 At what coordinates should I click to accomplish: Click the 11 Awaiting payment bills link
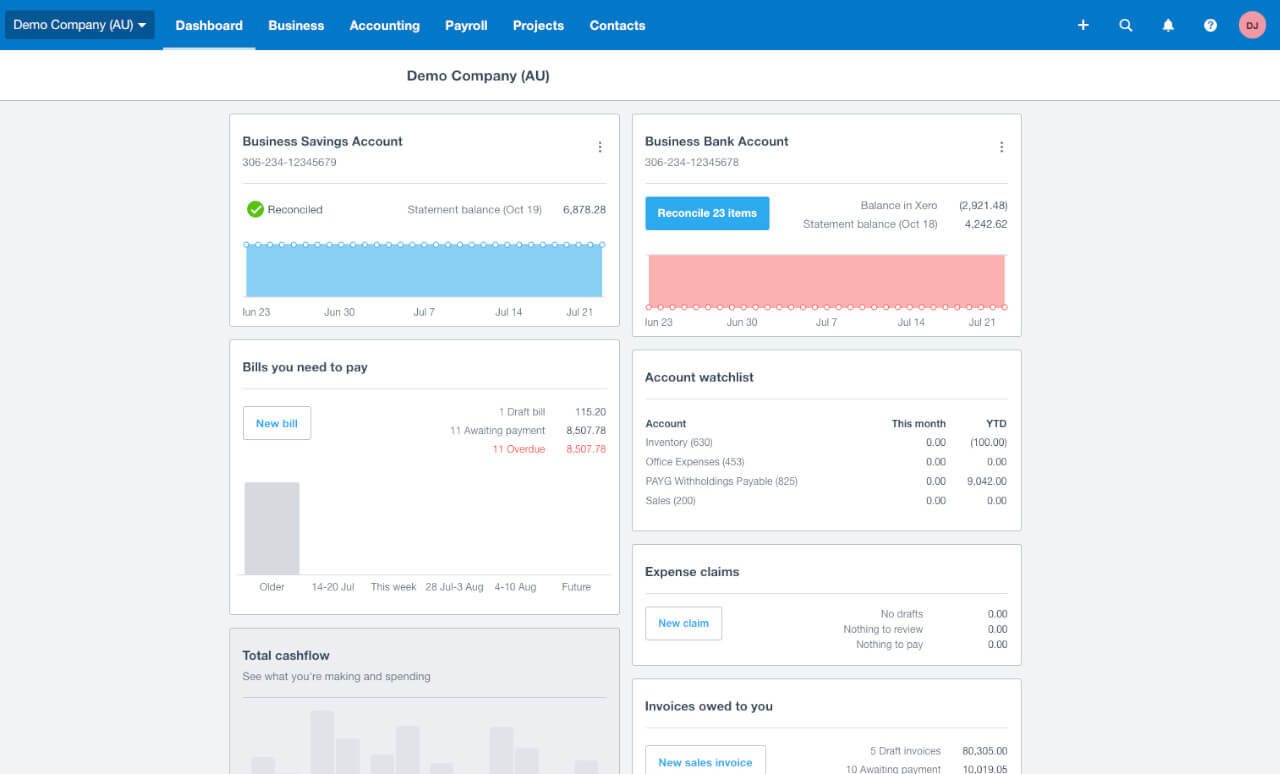click(x=498, y=431)
